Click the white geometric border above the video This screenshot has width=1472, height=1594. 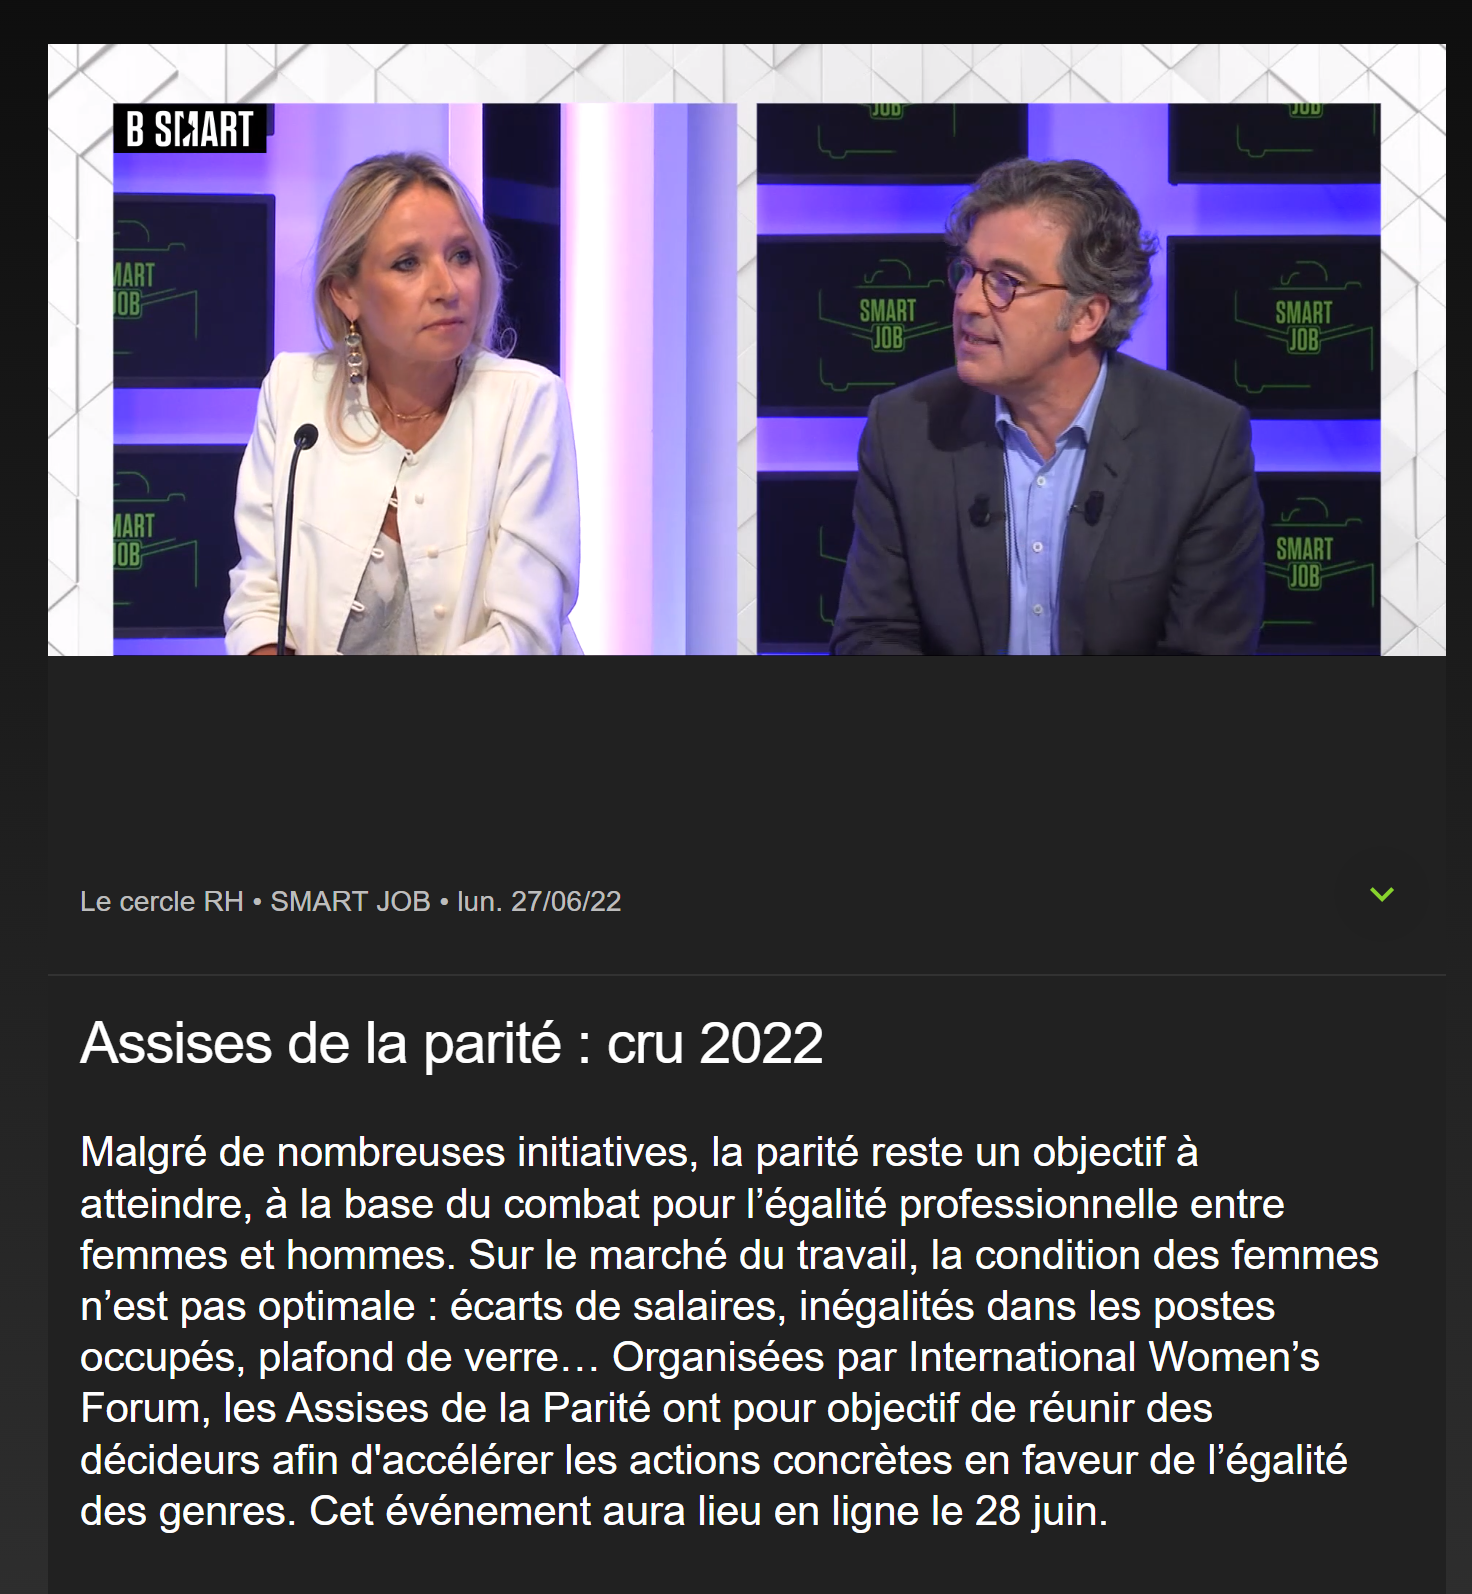point(746,73)
